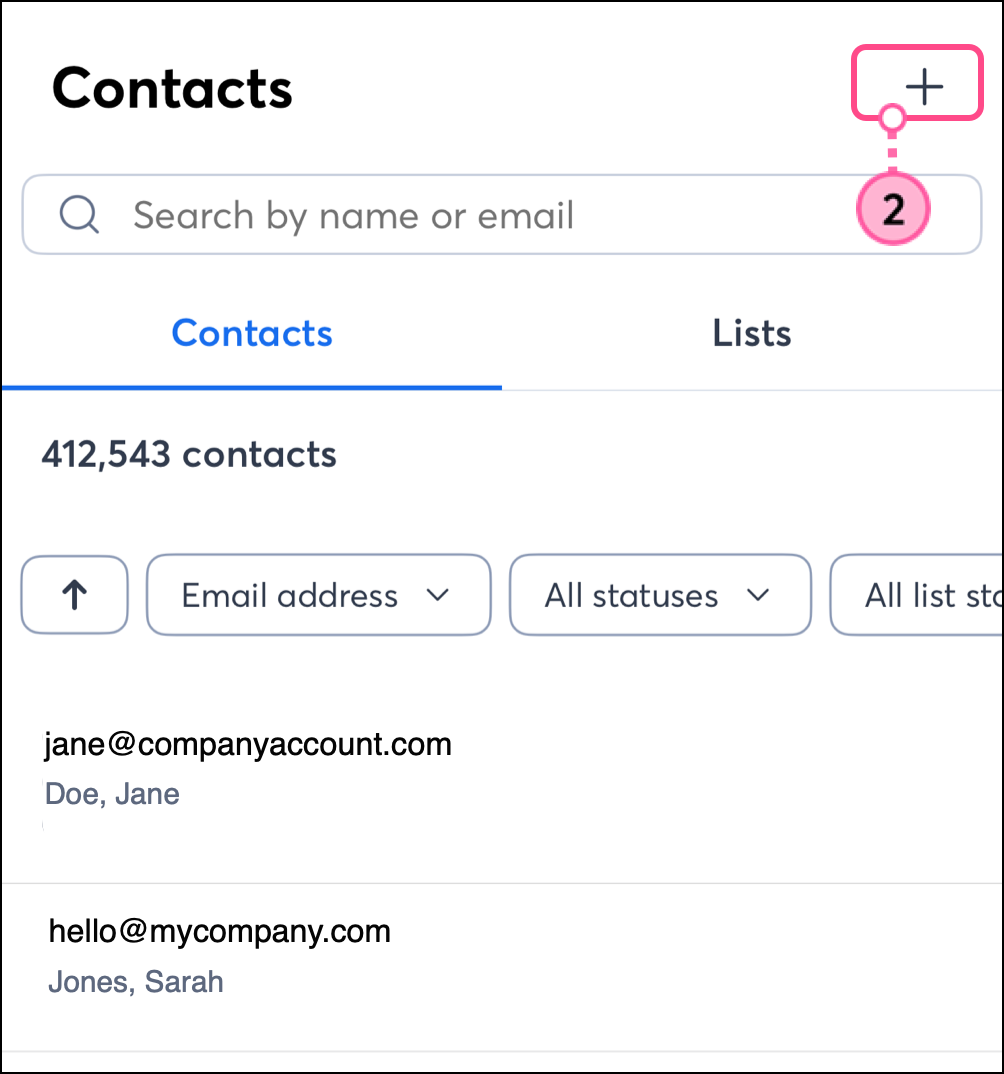Screen dimensions: 1004x1074
Task: Select the Jones, Sarah name label
Action: 136,981
